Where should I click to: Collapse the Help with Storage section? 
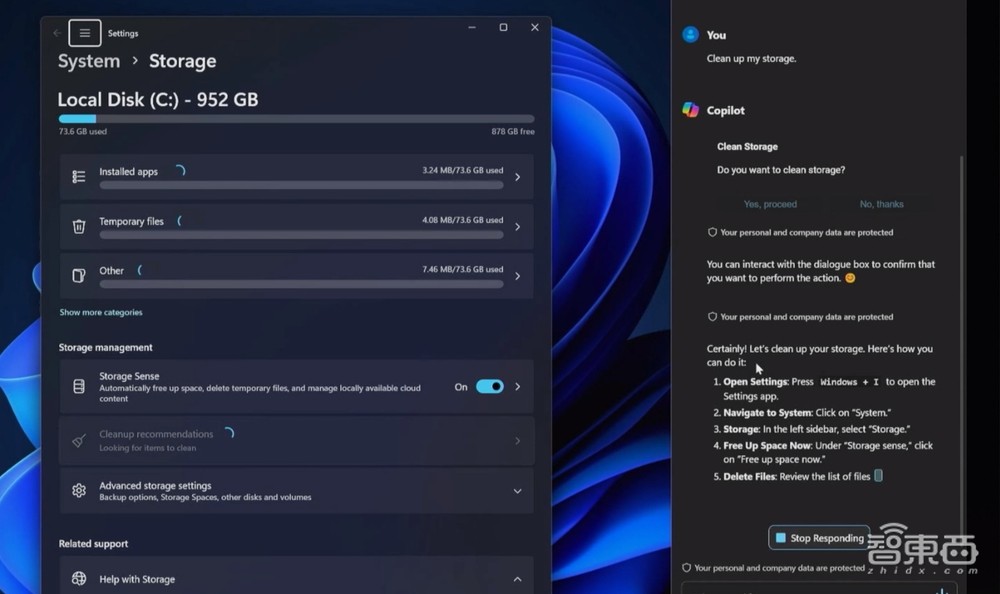pyautogui.click(x=517, y=579)
